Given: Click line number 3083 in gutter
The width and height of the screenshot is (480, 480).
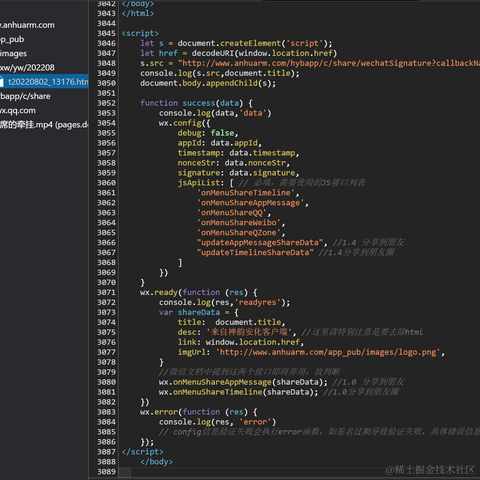Looking at the screenshot, I should (x=106, y=412).
